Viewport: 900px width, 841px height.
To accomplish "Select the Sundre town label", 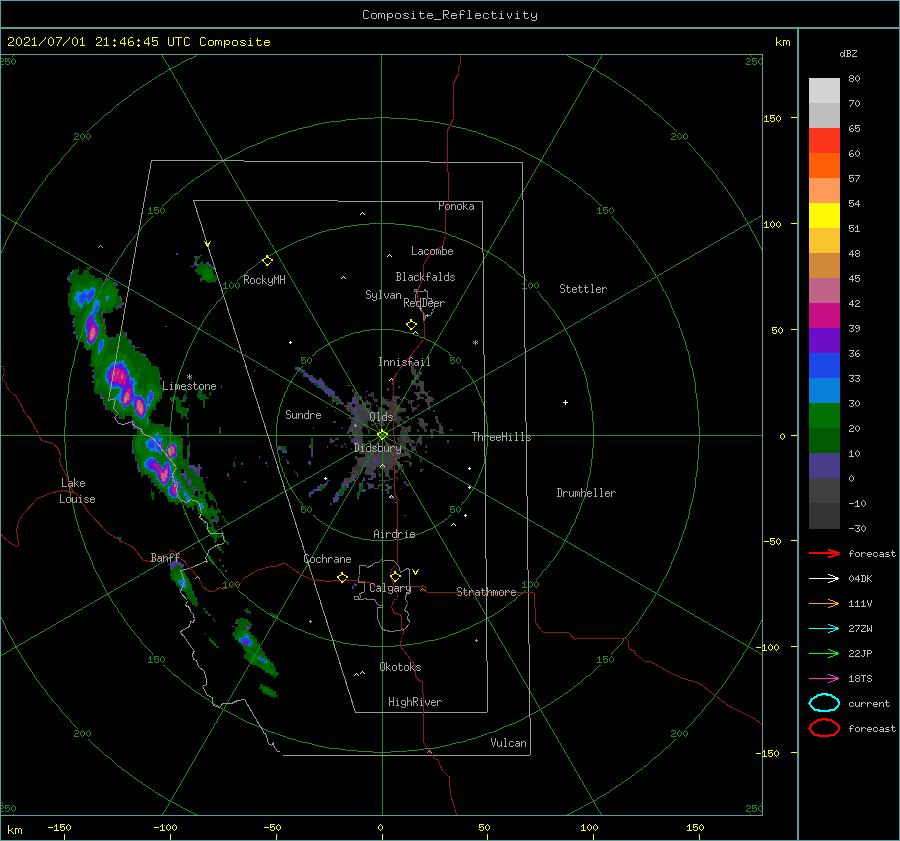I will [303, 414].
